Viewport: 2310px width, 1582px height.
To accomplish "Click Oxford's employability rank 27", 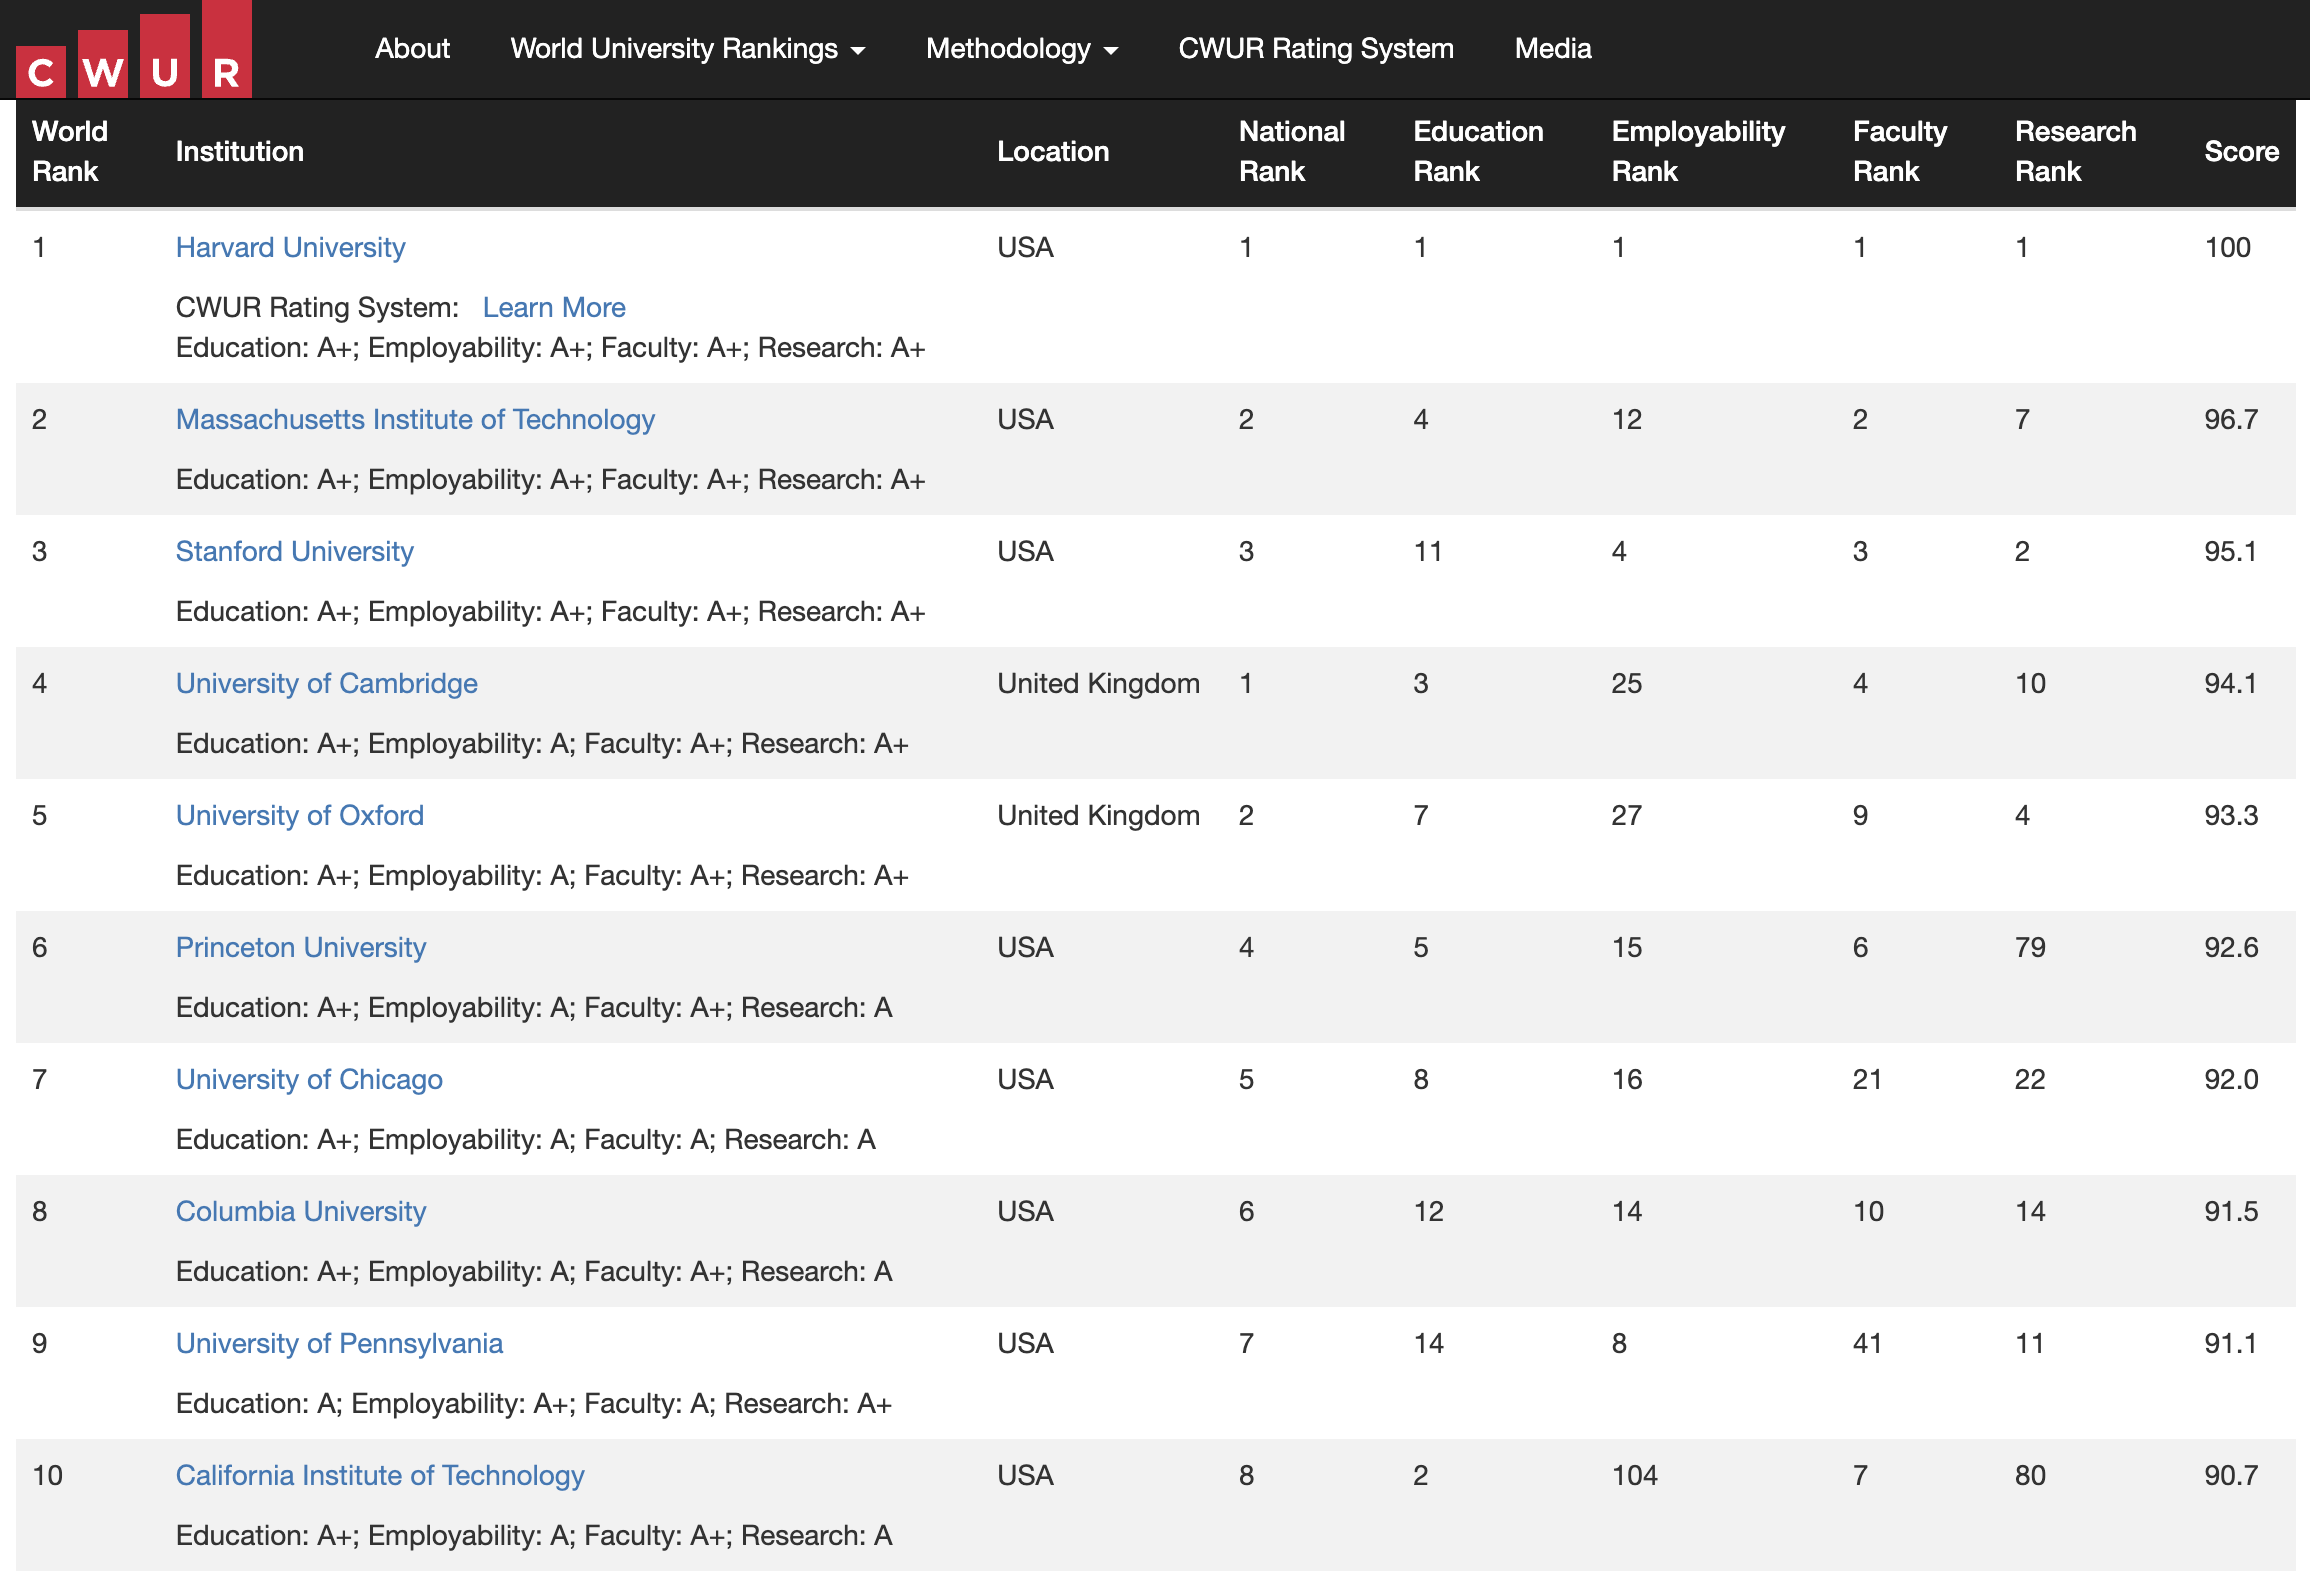I will click(1626, 815).
